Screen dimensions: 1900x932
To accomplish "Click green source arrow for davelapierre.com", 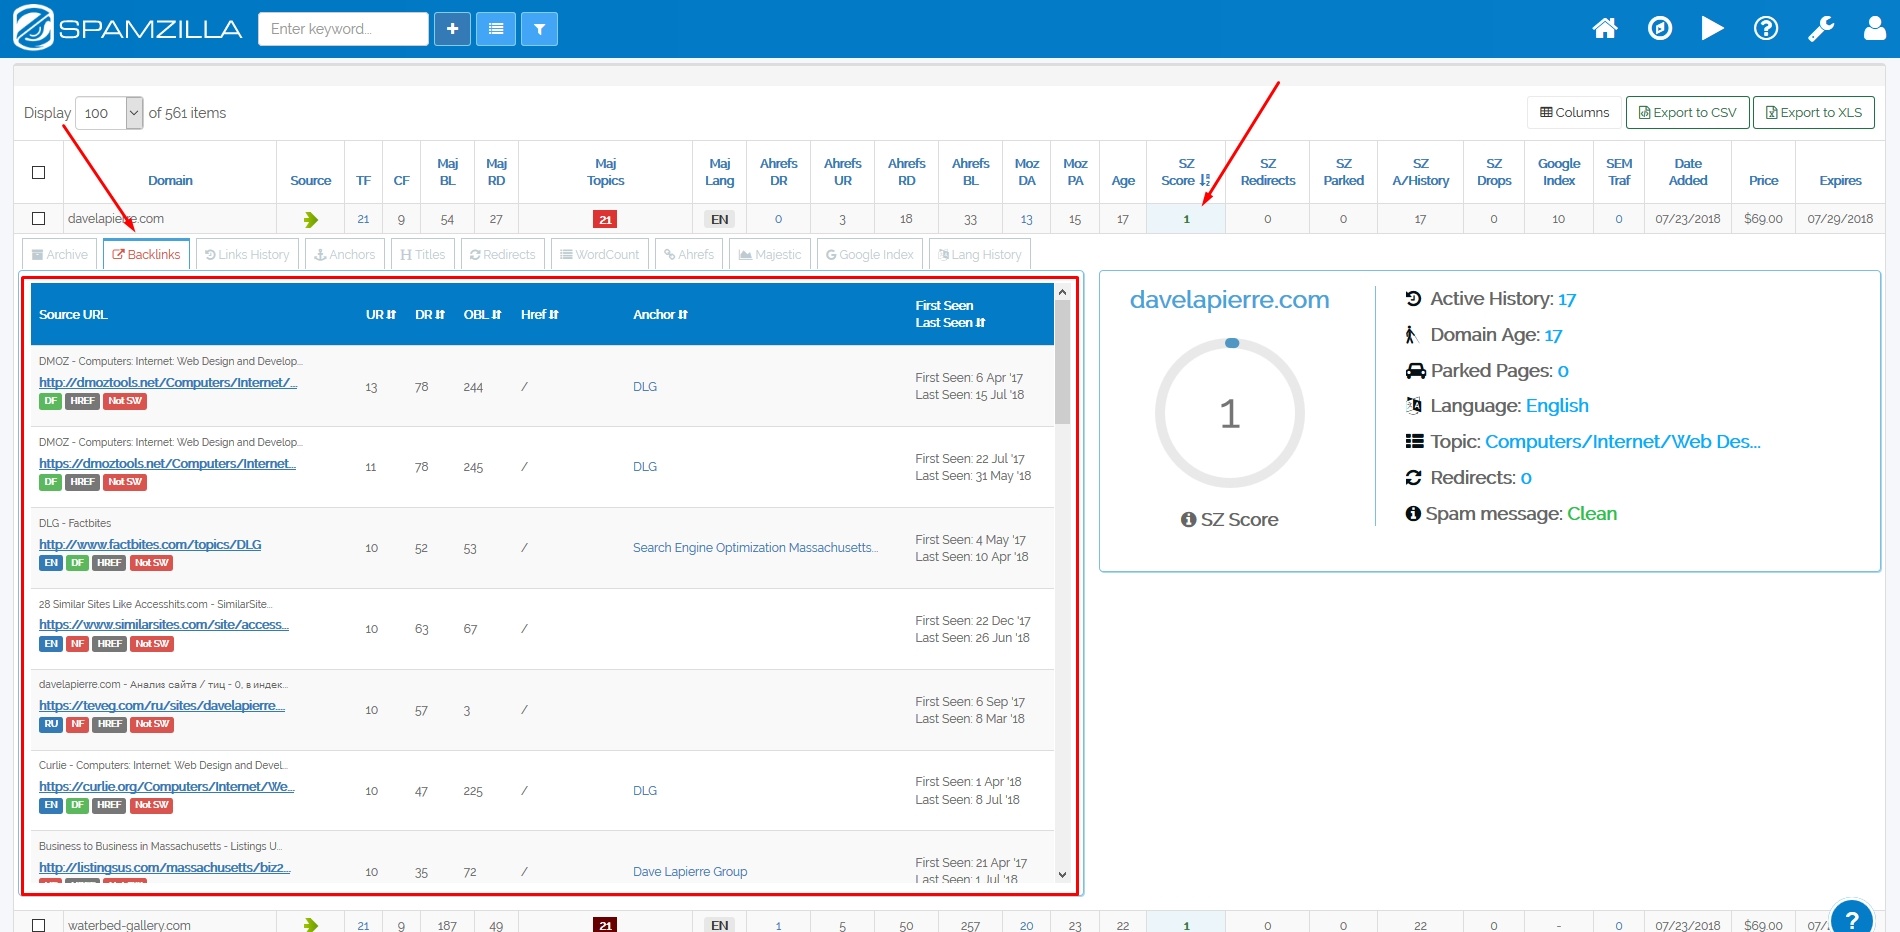I will pos(311,219).
